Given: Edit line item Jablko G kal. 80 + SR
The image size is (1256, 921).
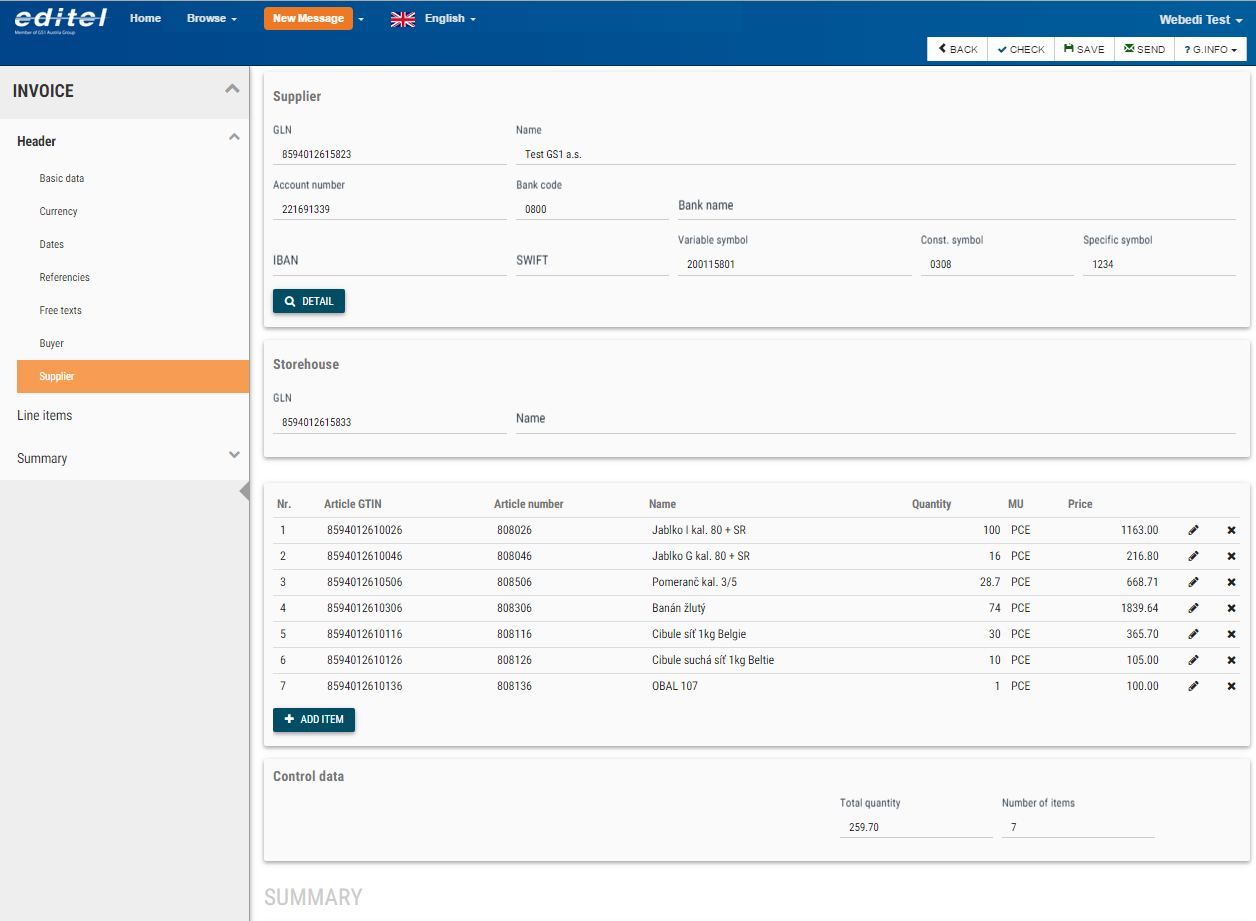Looking at the screenshot, I should coord(1193,556).
